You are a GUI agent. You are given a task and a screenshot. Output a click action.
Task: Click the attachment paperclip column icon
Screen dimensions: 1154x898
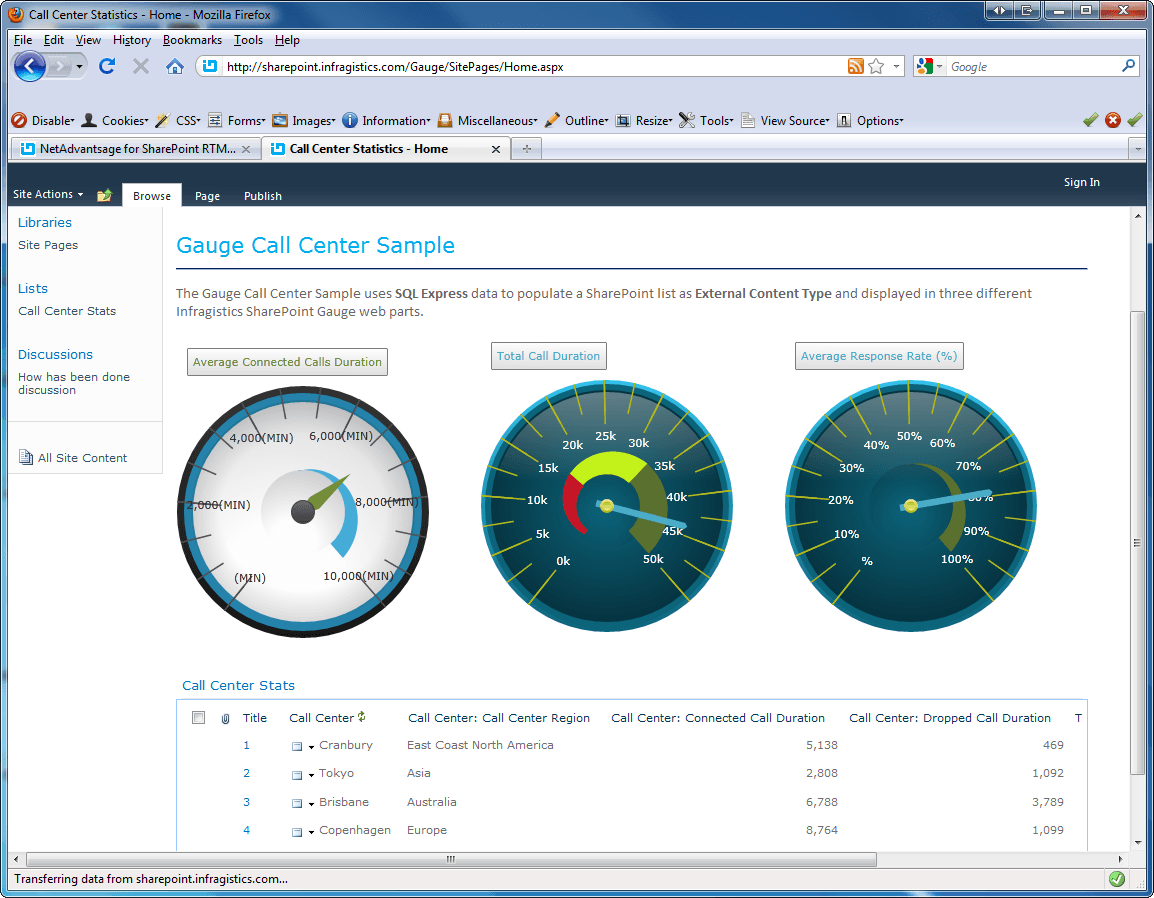(225, 718)
